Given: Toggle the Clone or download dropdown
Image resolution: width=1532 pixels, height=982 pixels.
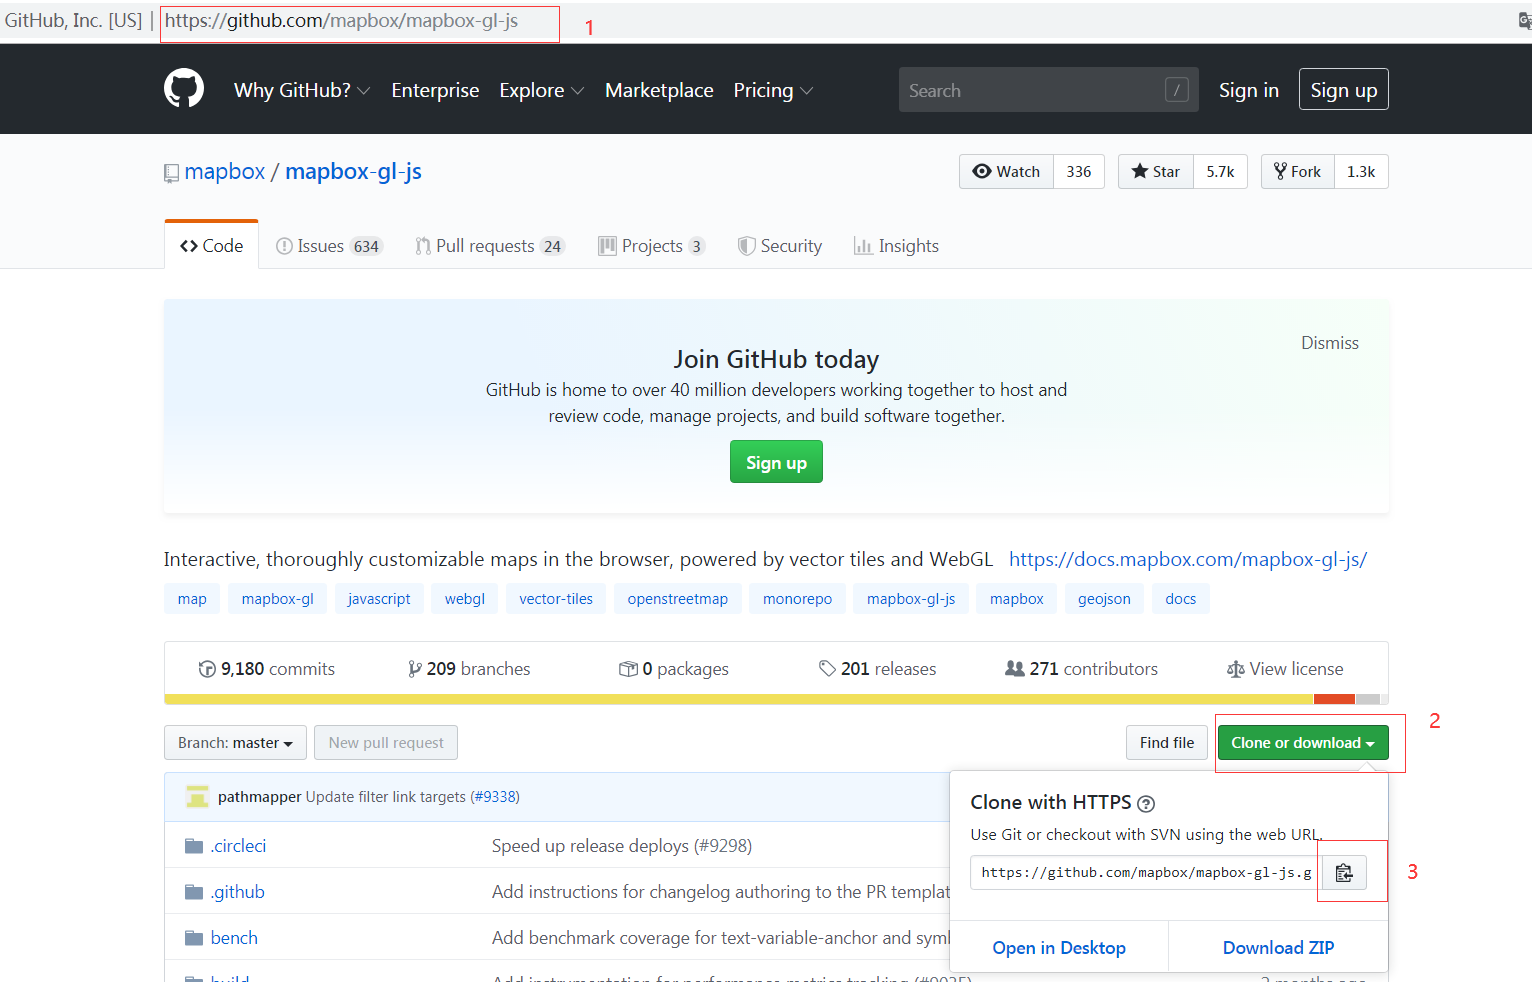Looking at the screenshot, I should pos(1303,743).
